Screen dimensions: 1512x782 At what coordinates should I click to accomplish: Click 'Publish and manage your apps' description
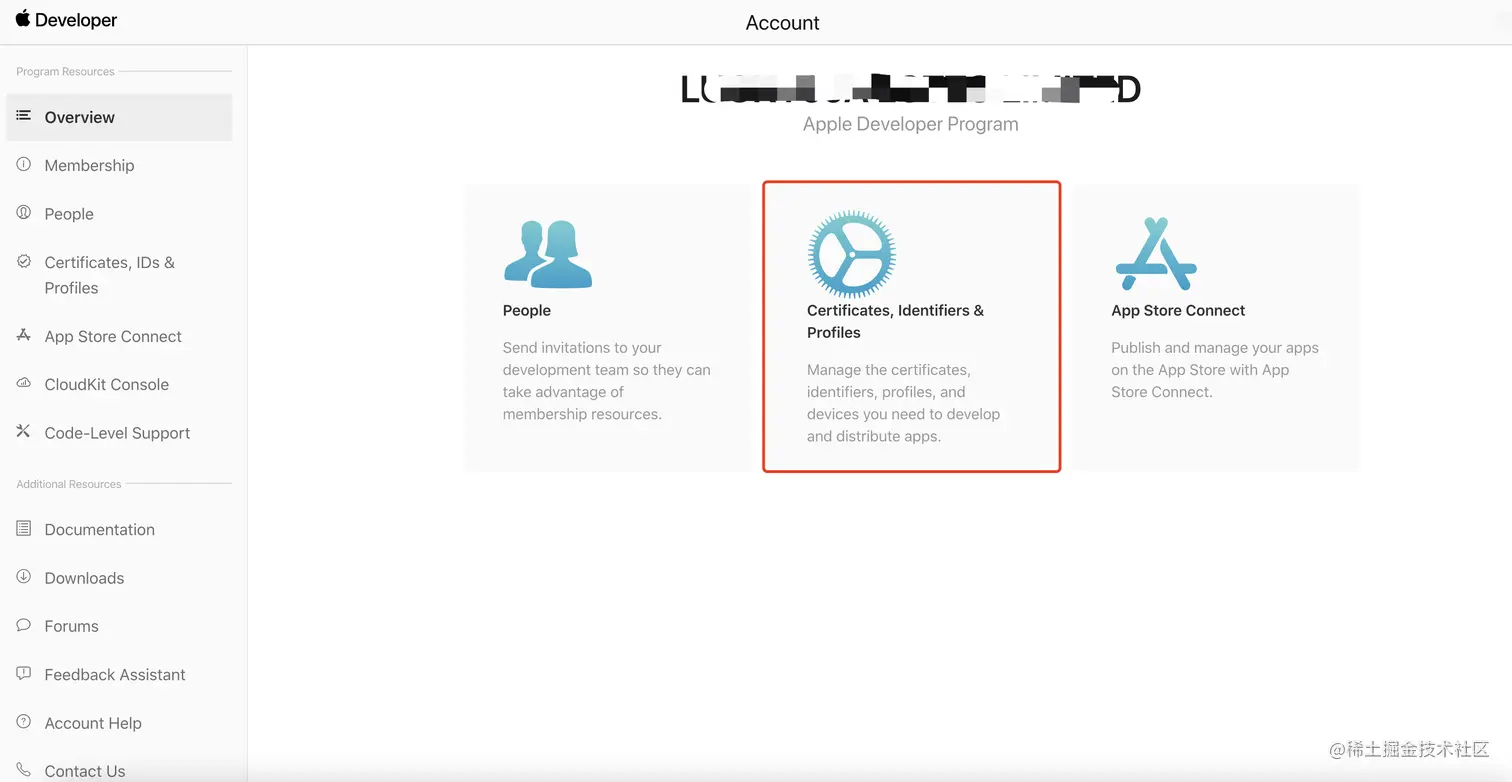click(x=1215, y=370)
